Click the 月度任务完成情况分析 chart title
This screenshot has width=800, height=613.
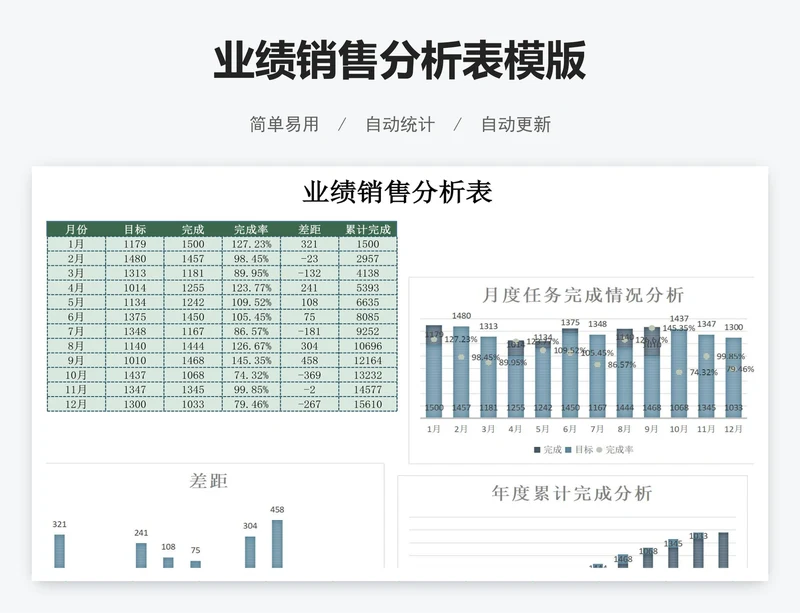(583, 295)
